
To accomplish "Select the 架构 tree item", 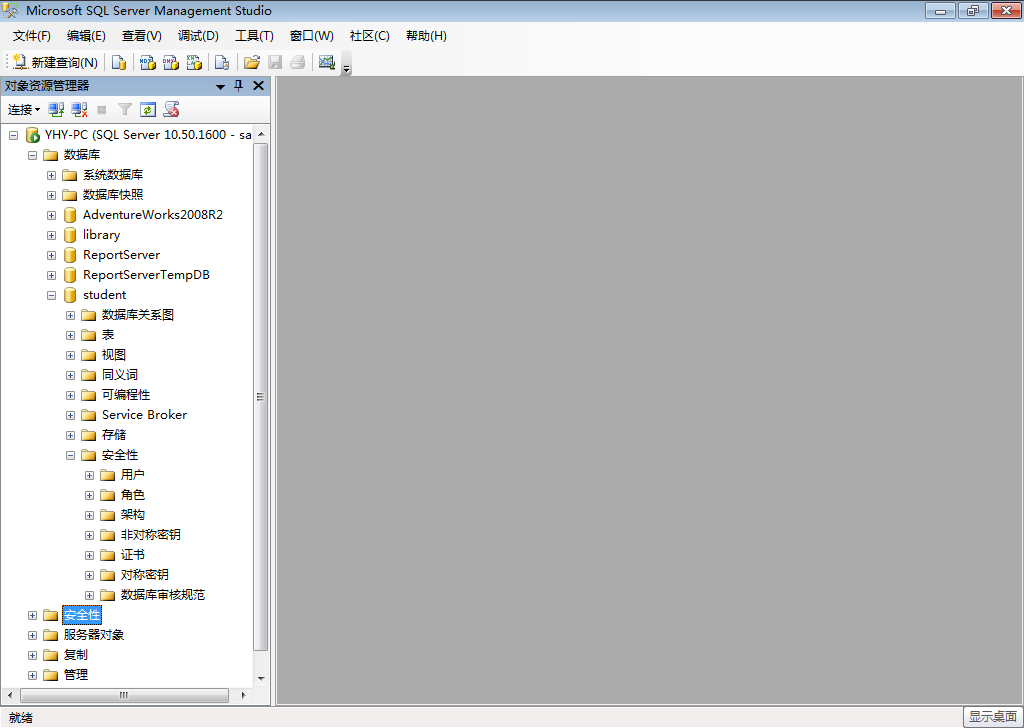I will point(133,515).
